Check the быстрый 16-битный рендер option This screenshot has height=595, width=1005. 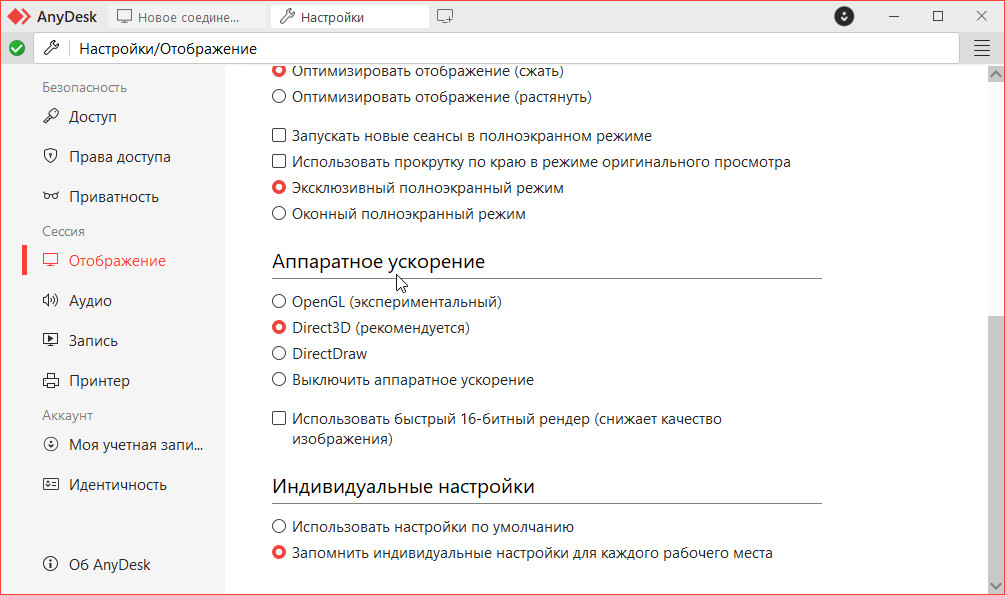[280, 419]
